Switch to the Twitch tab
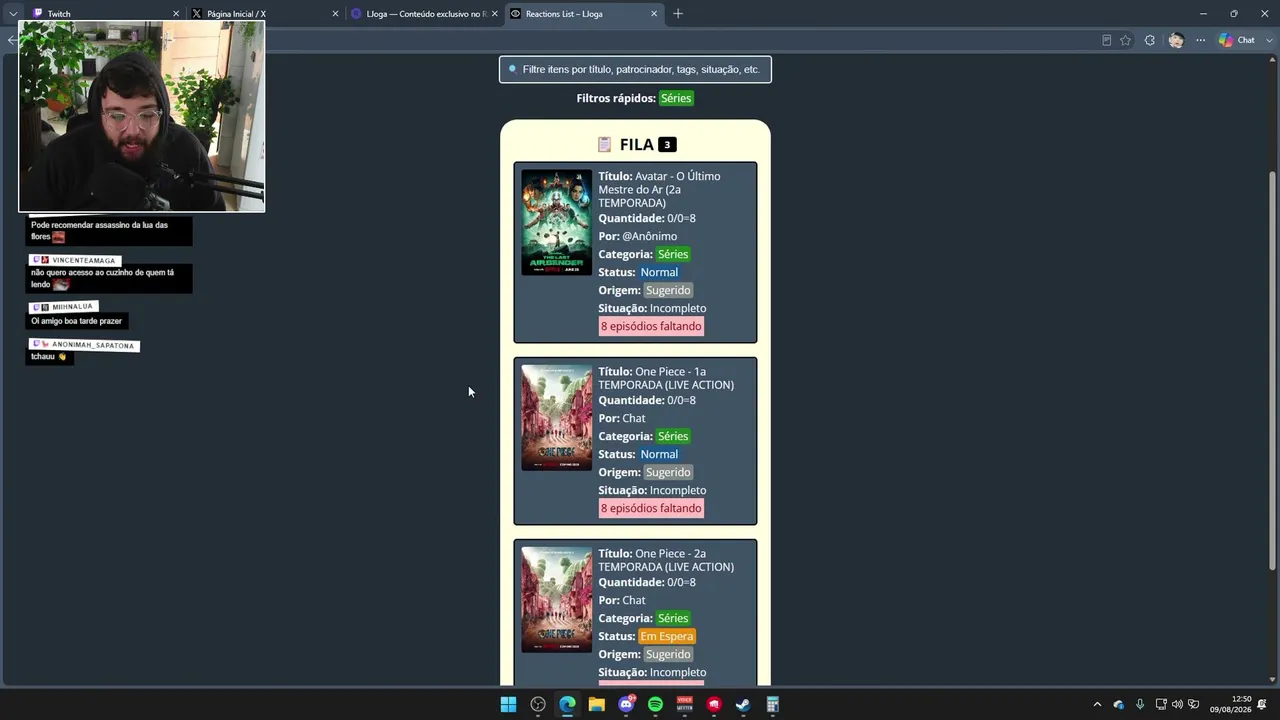This screenshot has height=720, width=1280. coord(105,14)
